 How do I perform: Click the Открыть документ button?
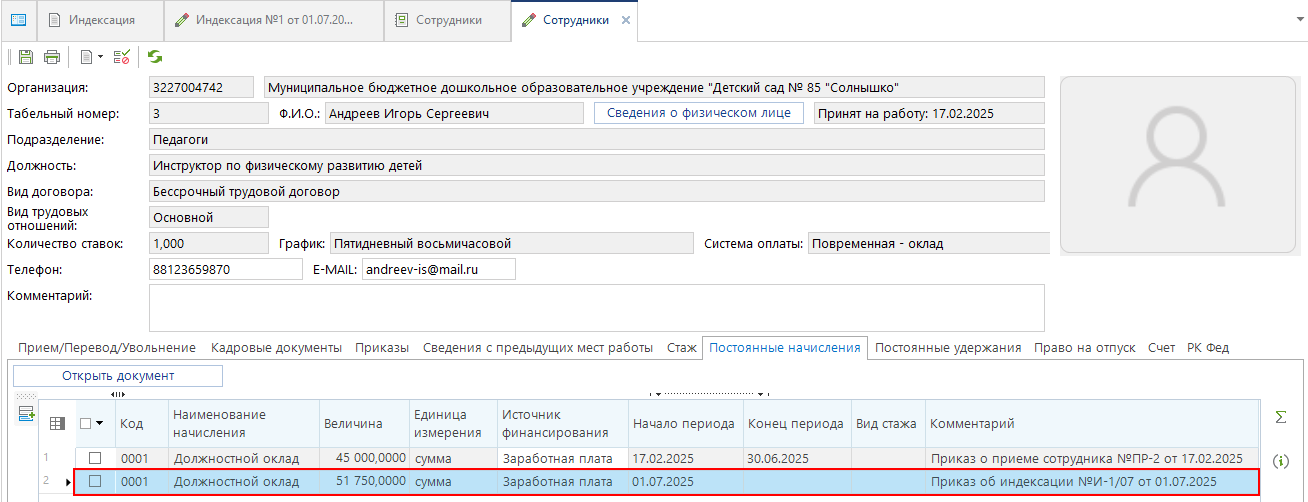(x=118, y=376)
